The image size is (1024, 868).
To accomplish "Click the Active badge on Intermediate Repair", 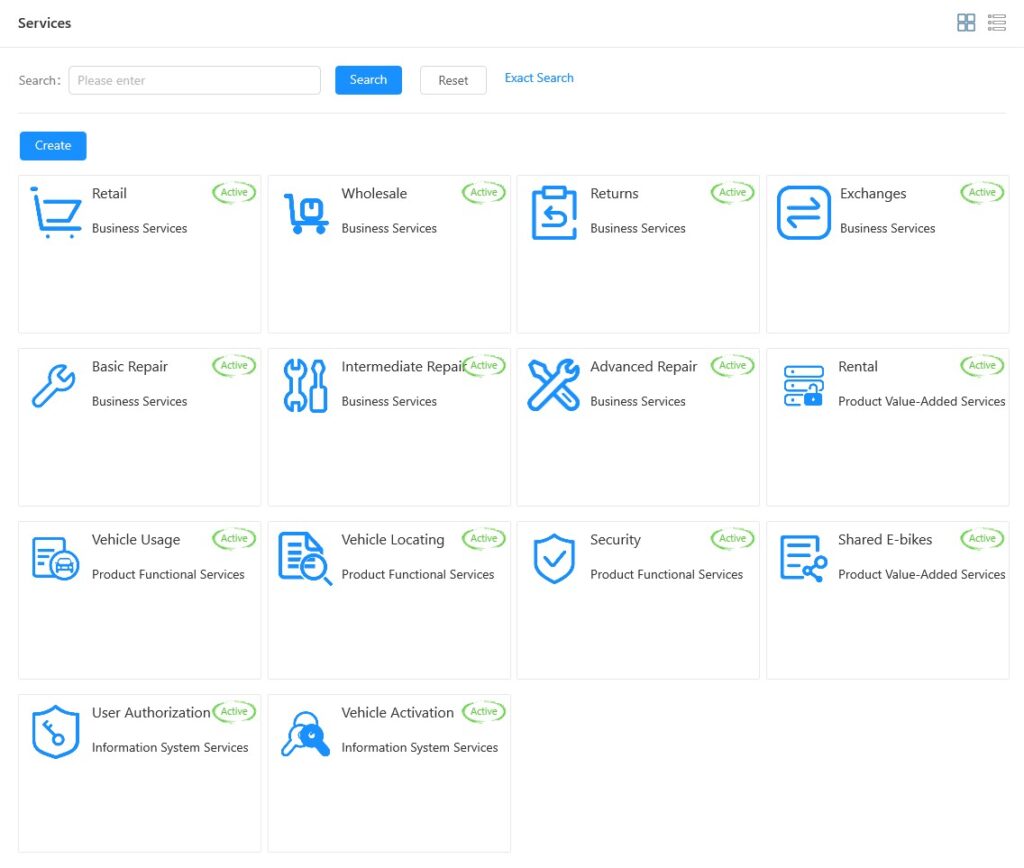I will pyautogui.click(x=483, y=366).
